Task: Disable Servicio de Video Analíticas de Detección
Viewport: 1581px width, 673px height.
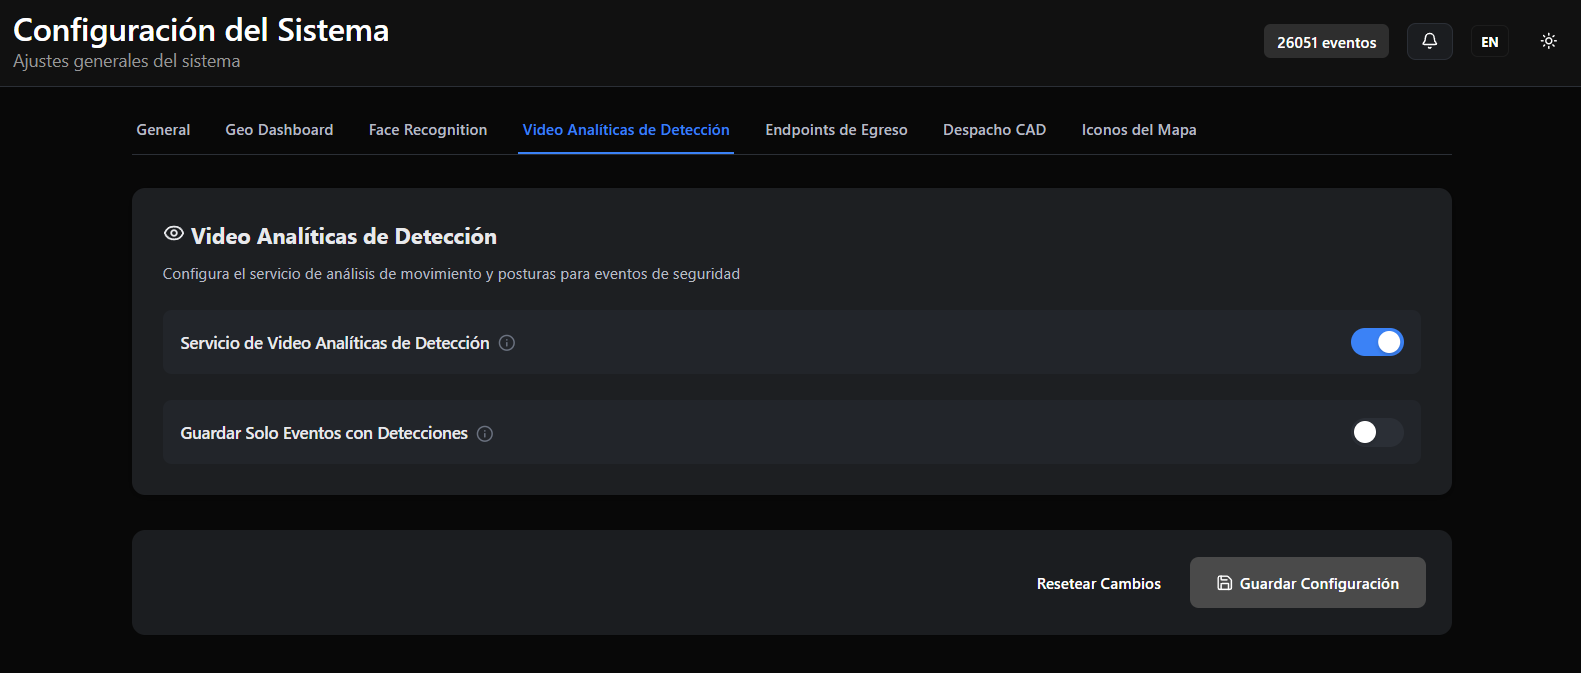Action: 1377,342
